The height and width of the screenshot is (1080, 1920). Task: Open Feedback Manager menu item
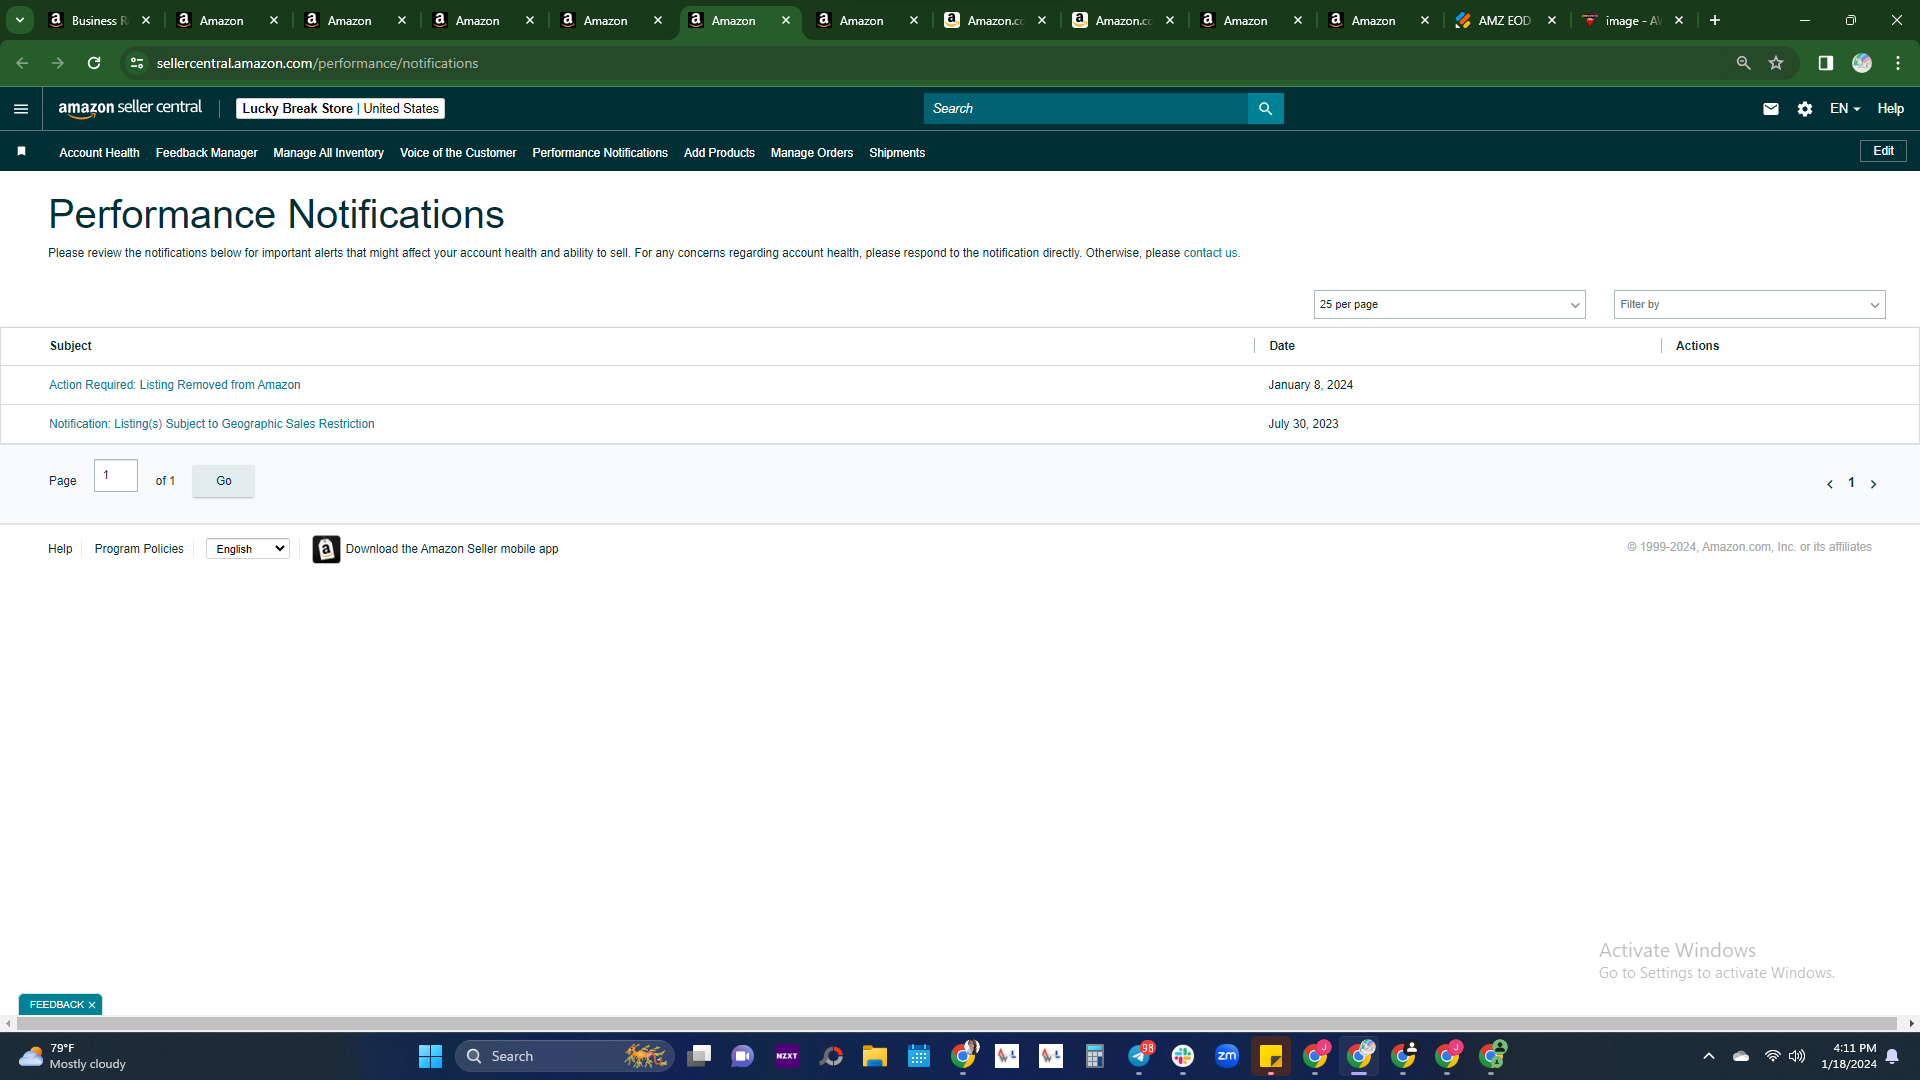point(206,153)
